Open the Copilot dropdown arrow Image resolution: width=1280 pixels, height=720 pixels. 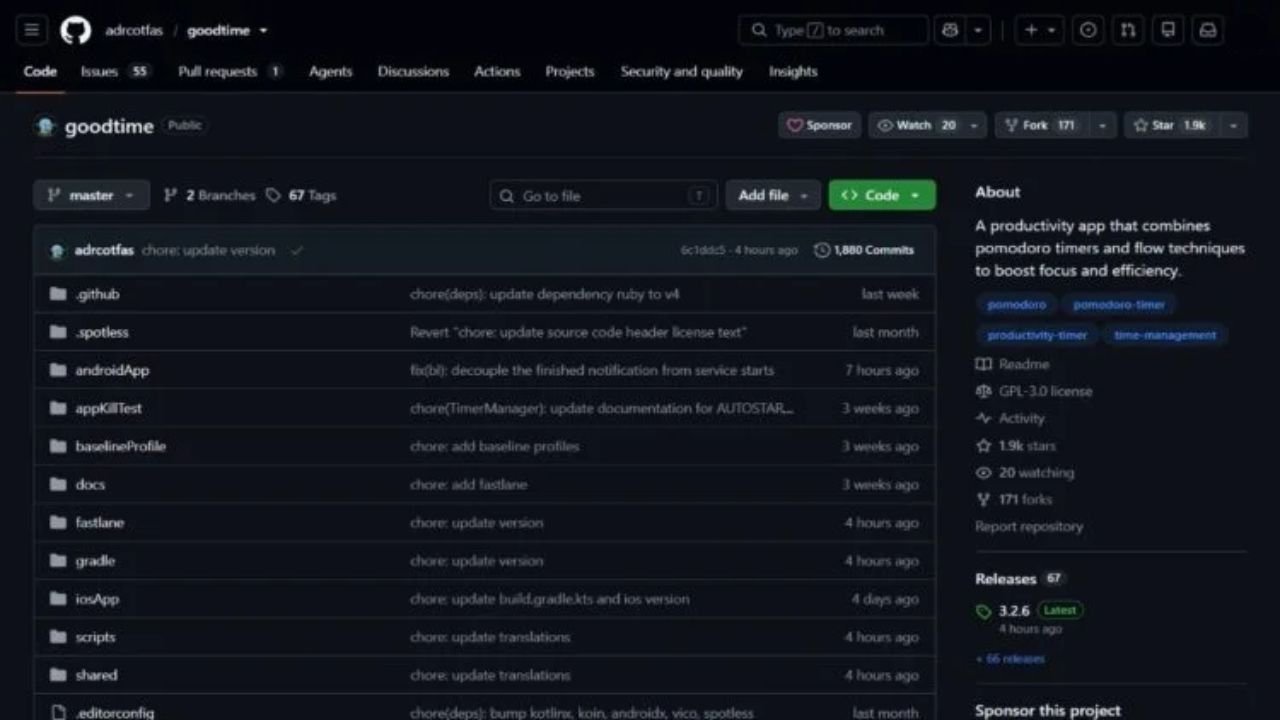click(x=978, y=30)
